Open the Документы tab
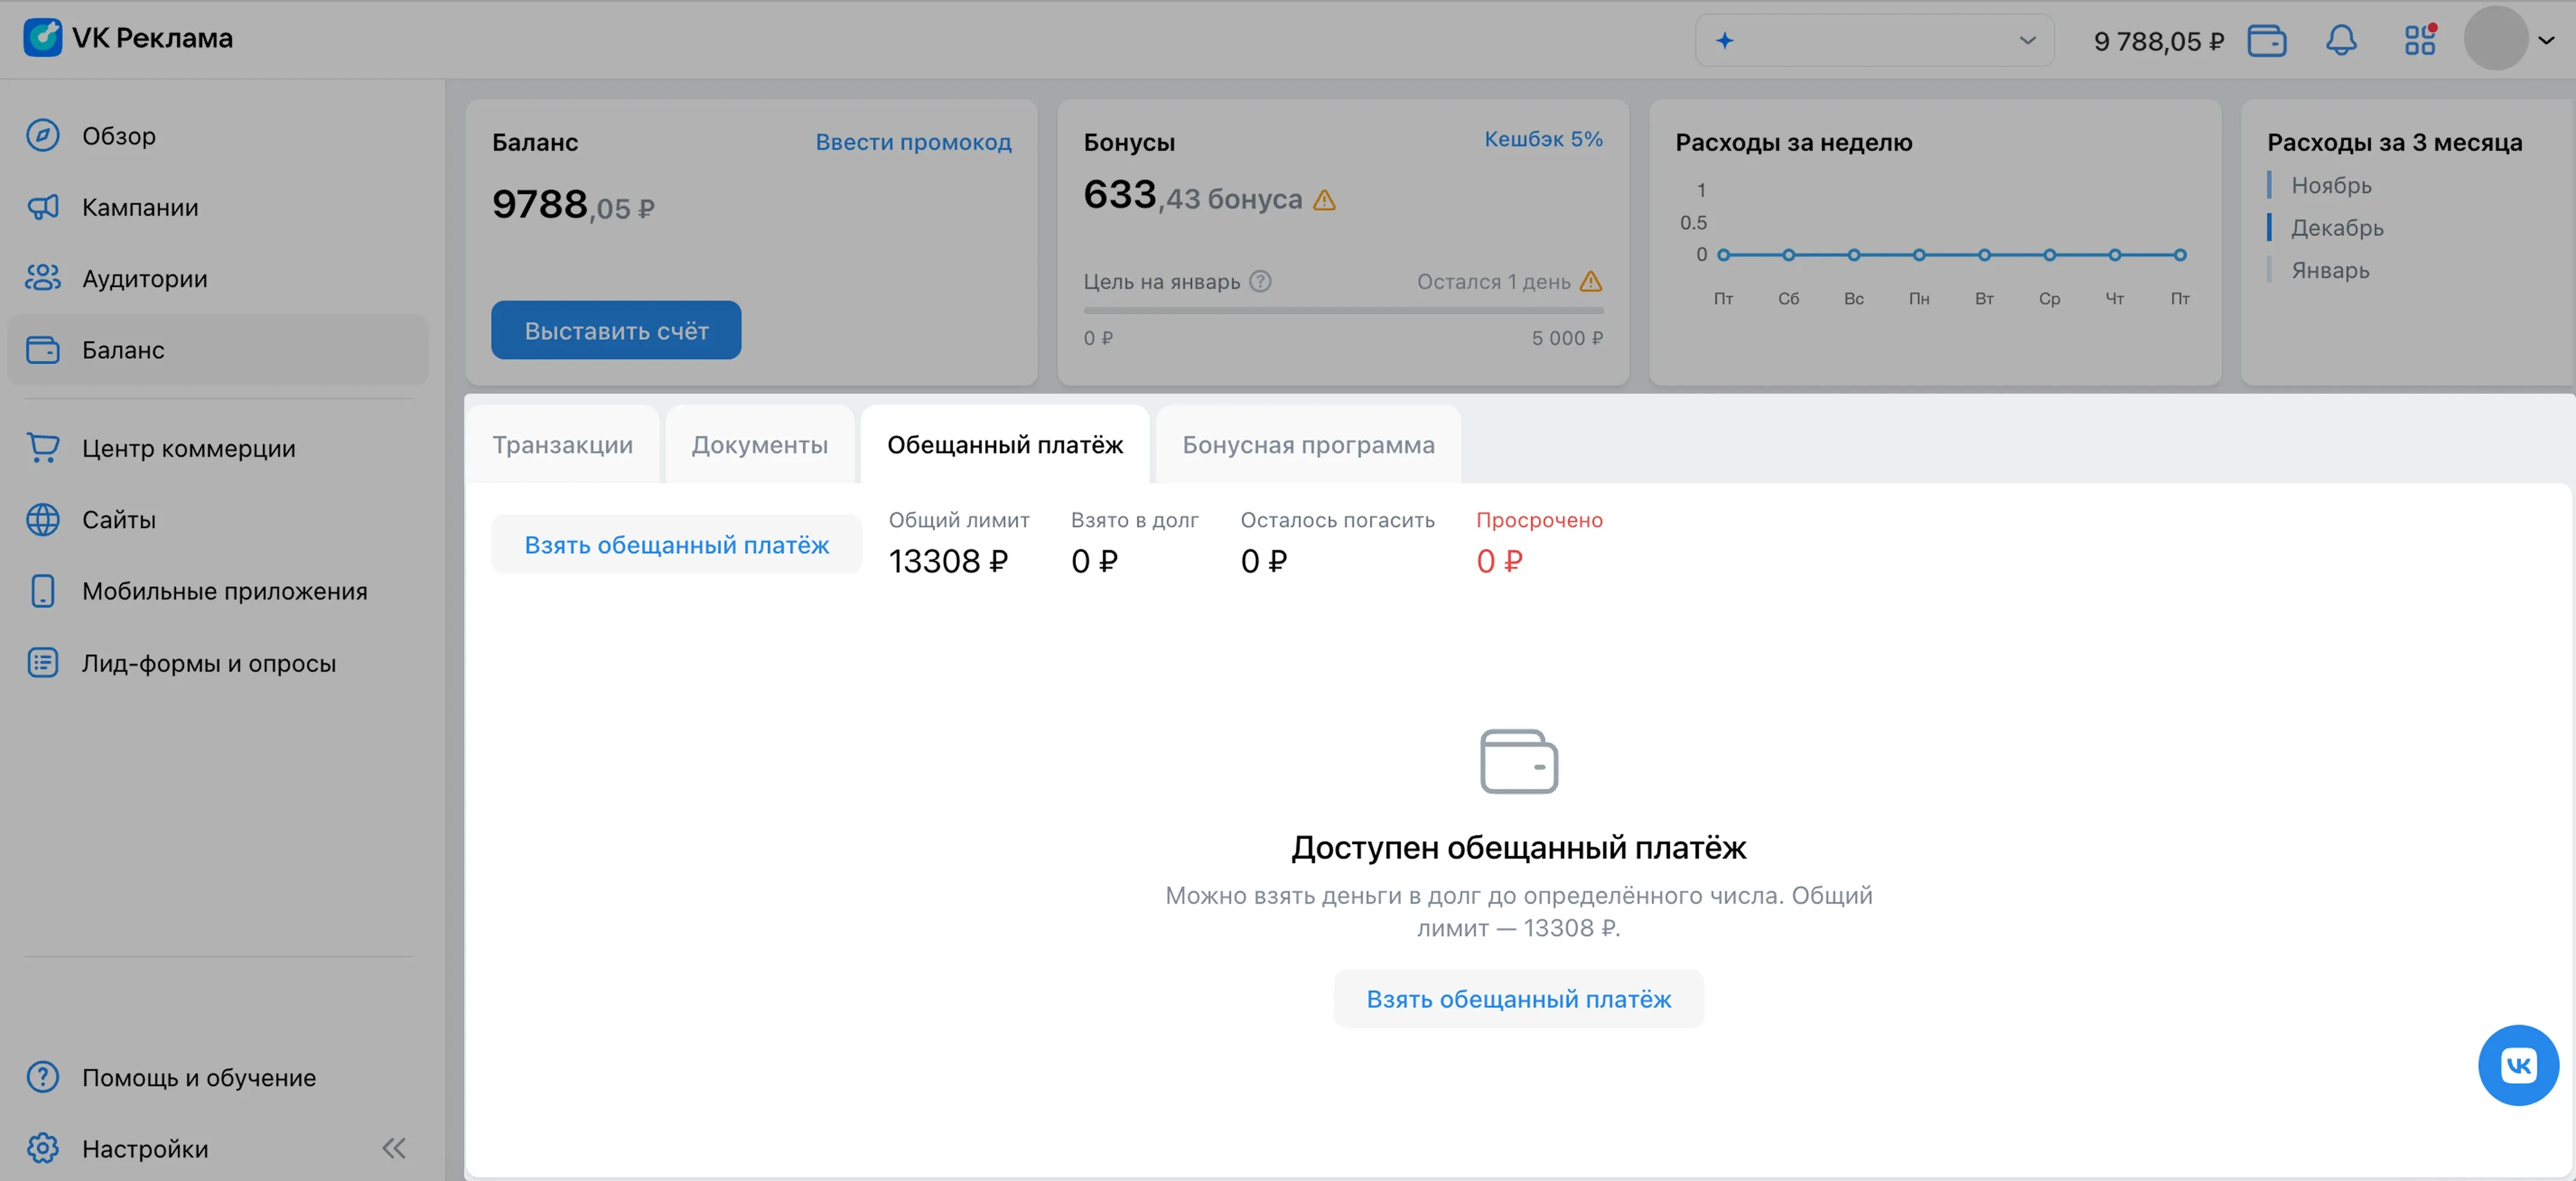 (759, 445)
